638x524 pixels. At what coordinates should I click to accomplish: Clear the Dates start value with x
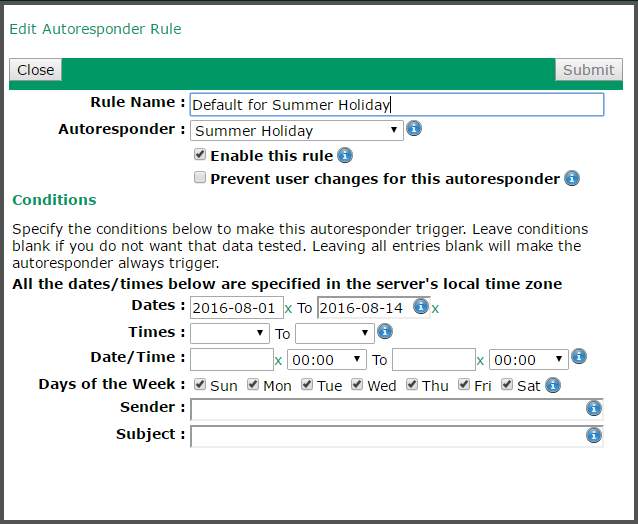click(288, 309)
